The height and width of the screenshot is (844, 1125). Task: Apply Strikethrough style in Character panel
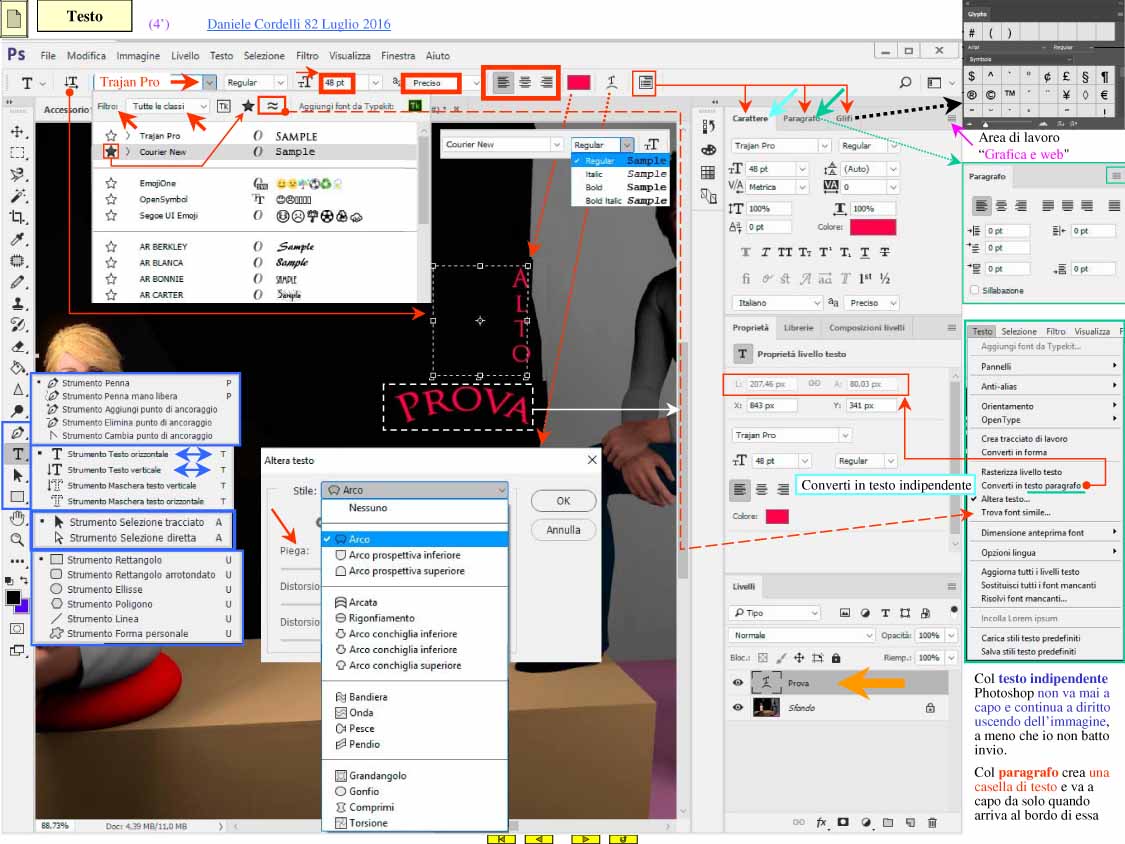coord(885,253)
